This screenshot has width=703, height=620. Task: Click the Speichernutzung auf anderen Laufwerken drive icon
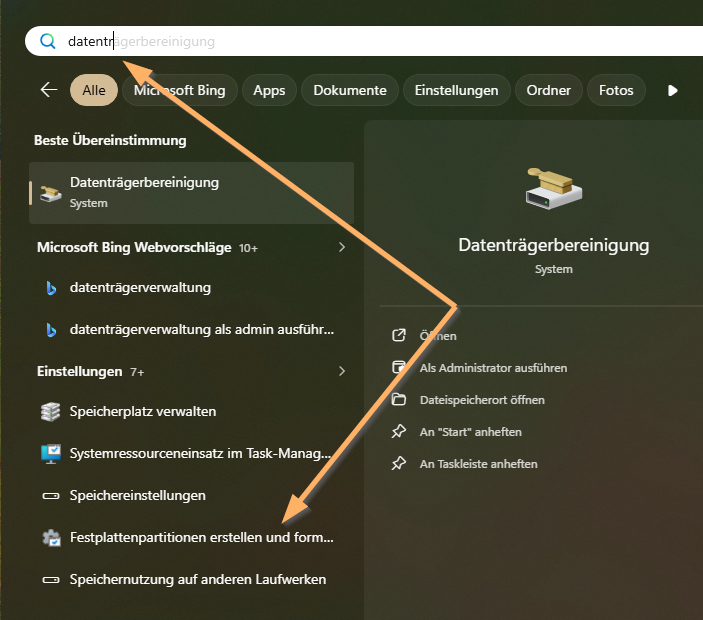51,580
